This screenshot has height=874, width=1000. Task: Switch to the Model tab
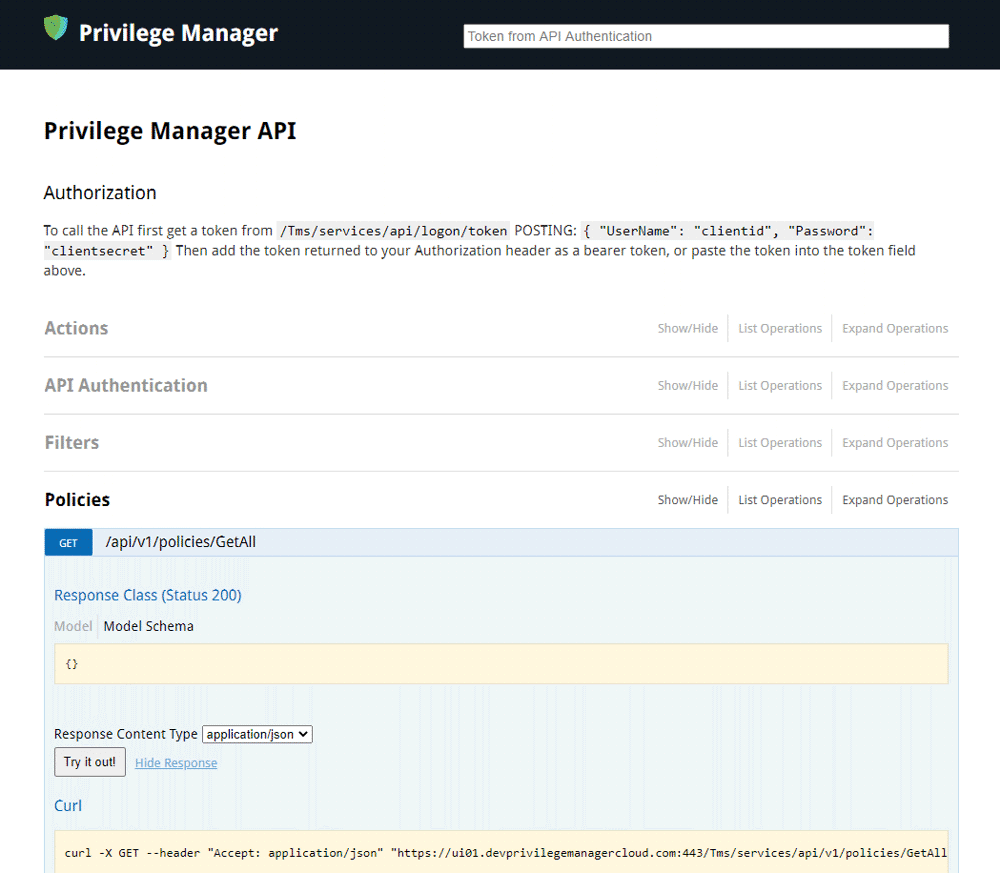pos(72,626)
